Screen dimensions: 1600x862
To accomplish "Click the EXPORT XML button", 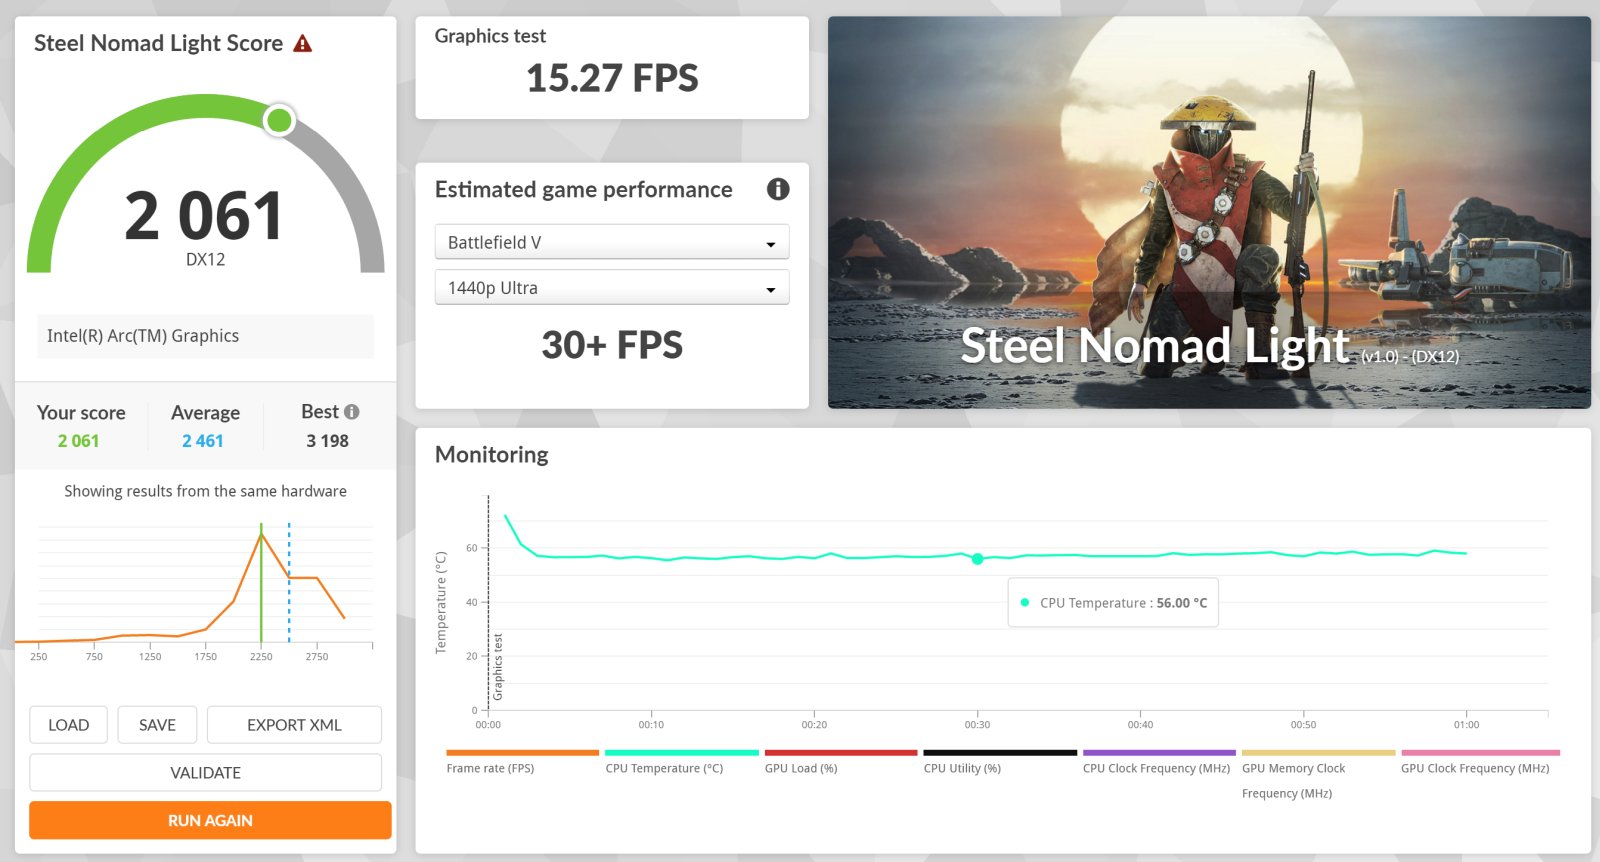I will click(294, 725).
